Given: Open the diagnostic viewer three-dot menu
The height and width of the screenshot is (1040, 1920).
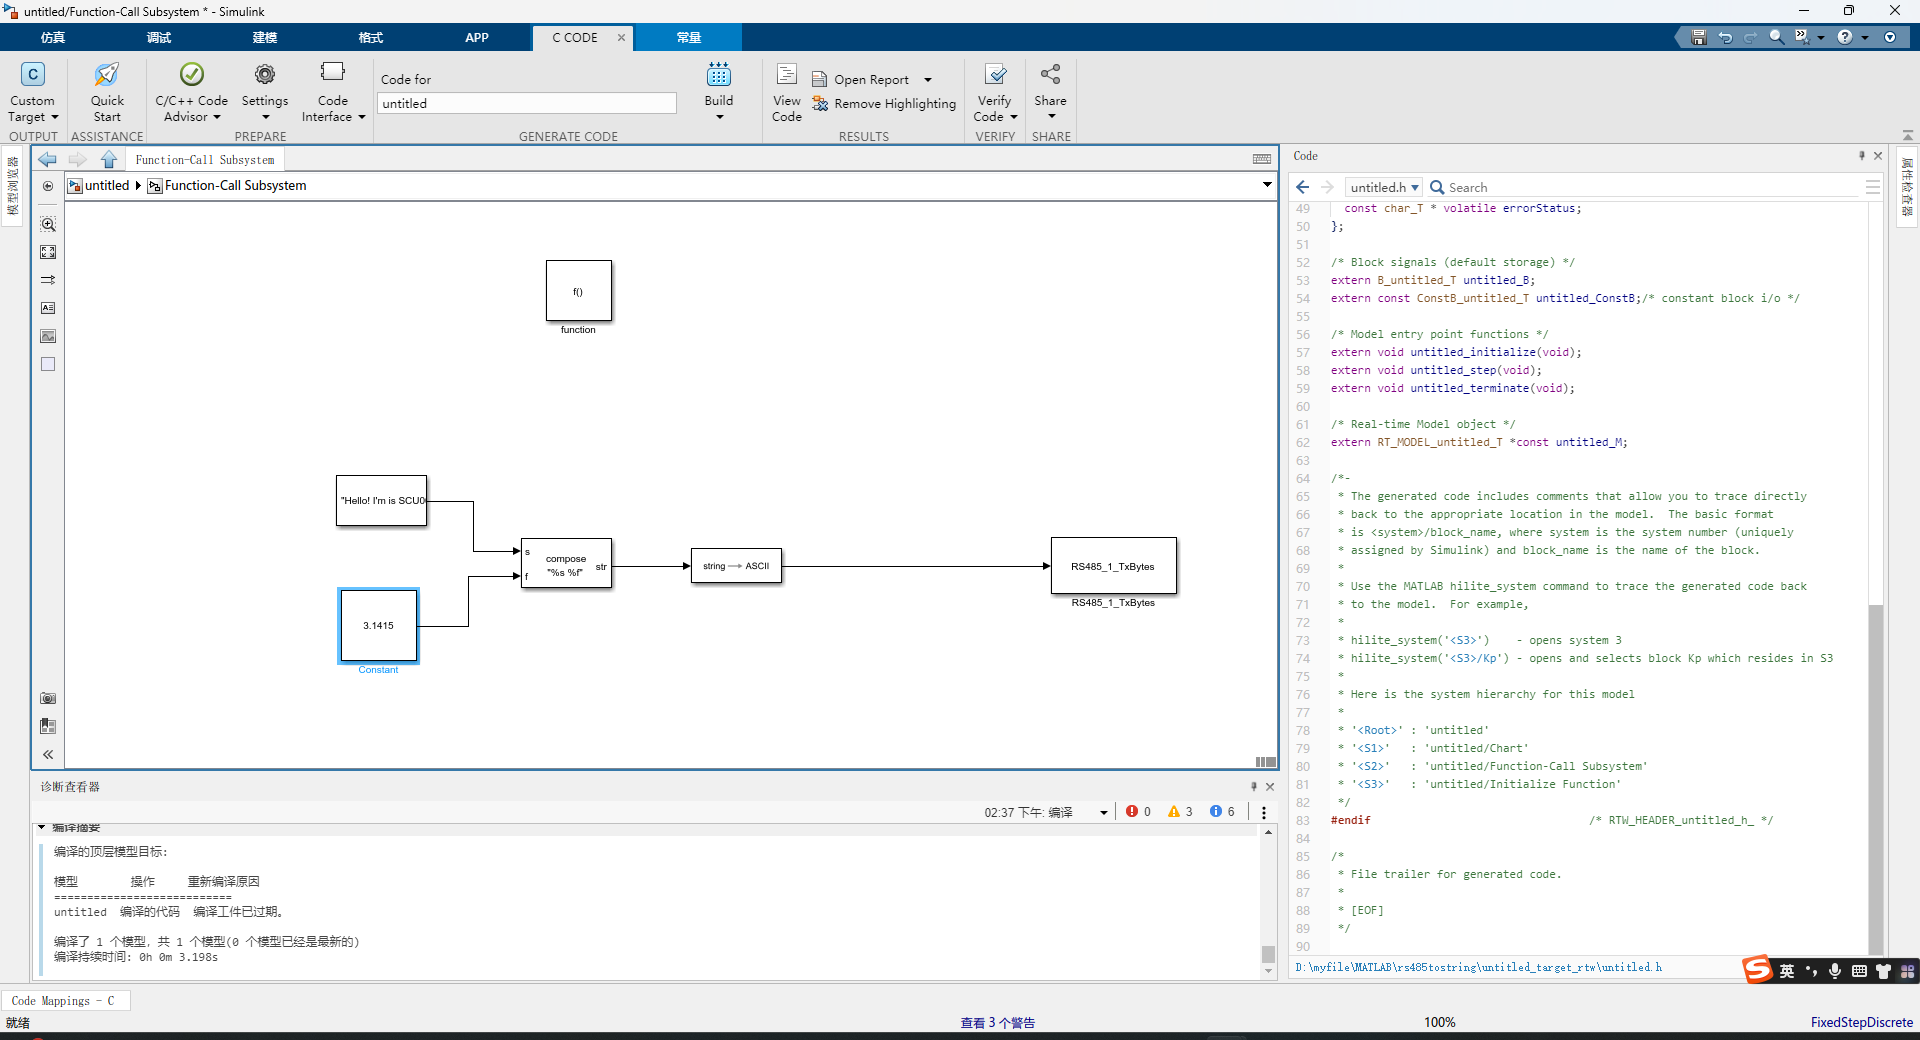Looking at the screenshot, I should coord(1264,812).
